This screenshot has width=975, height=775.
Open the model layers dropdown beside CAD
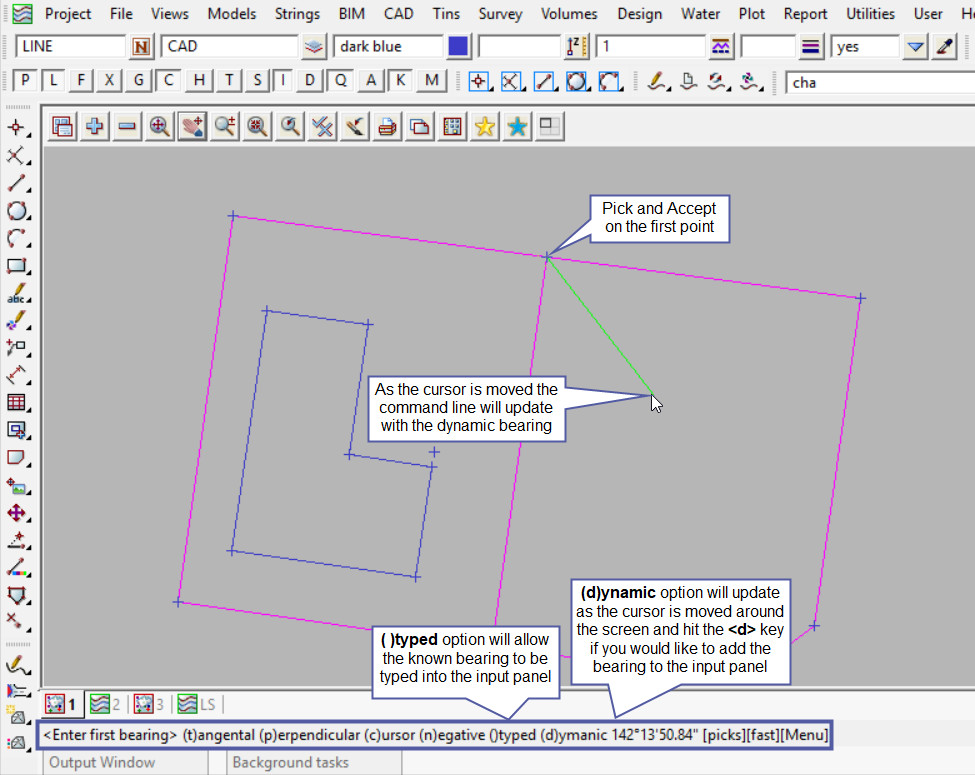click(314, 46)
